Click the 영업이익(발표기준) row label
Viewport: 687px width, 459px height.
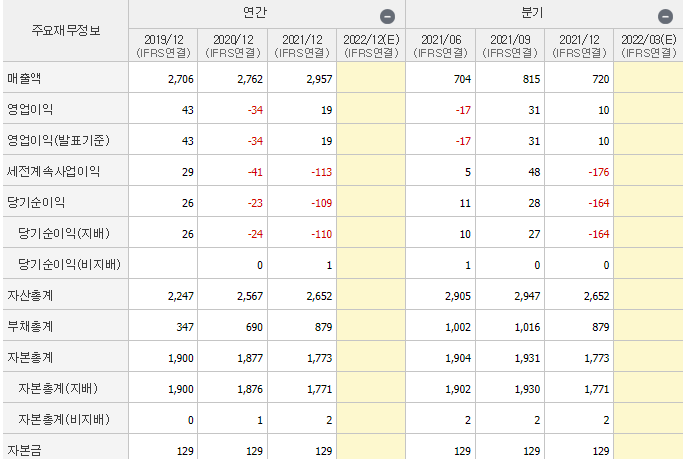click(x=58, y=140)
